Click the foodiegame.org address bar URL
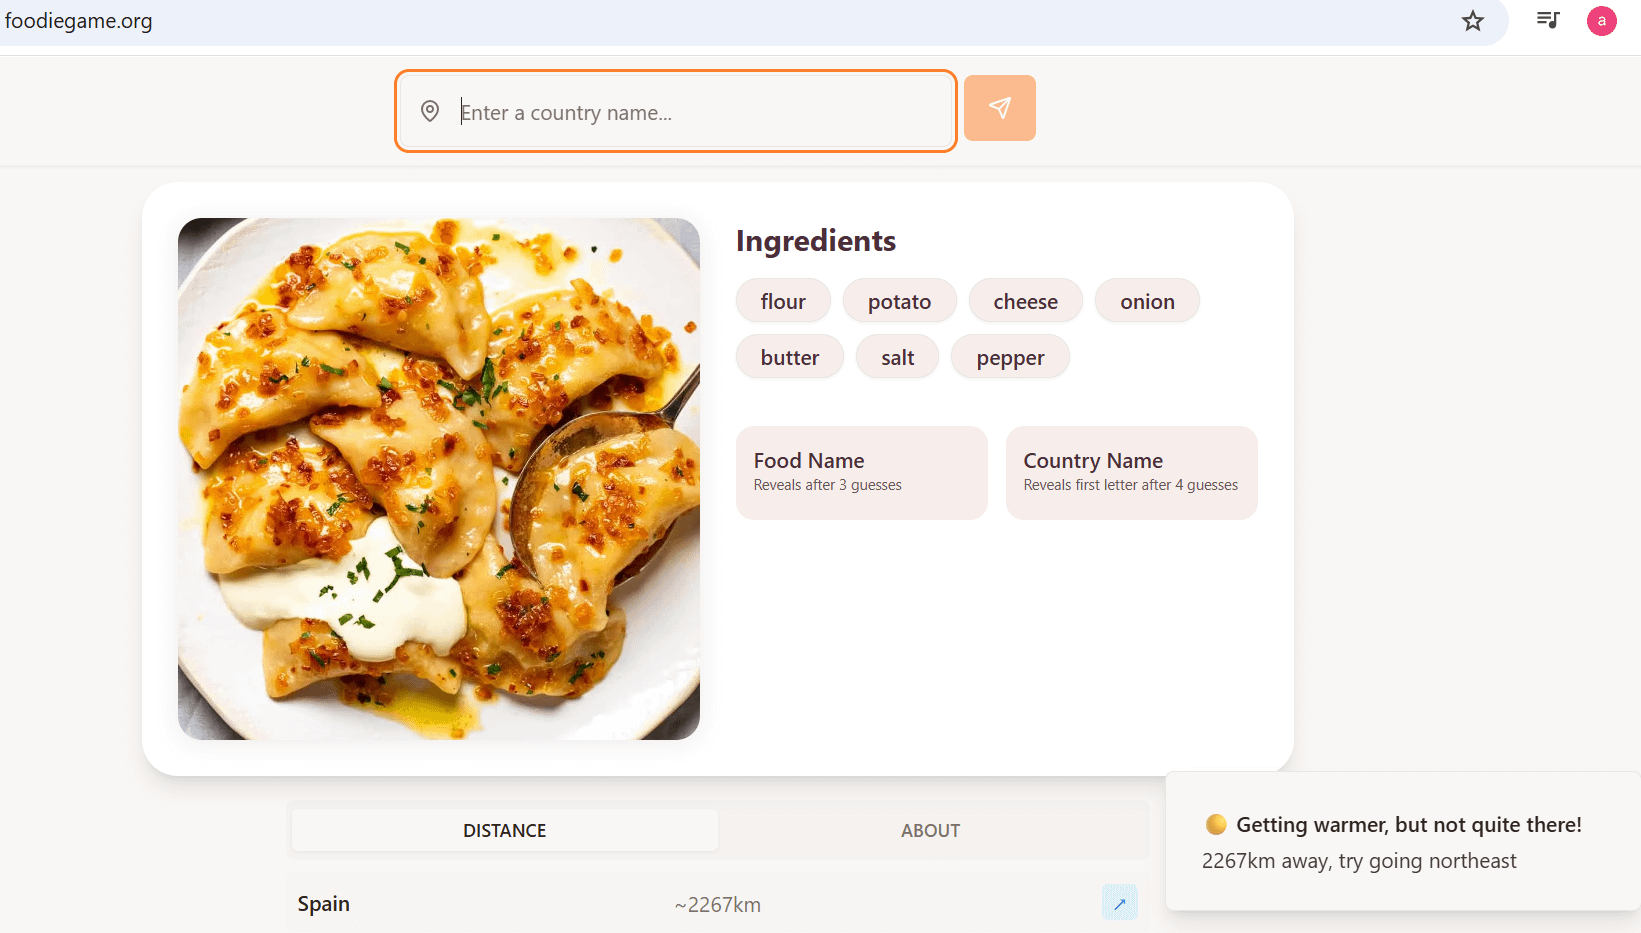The image size is (1641, 933). (79, 21)
